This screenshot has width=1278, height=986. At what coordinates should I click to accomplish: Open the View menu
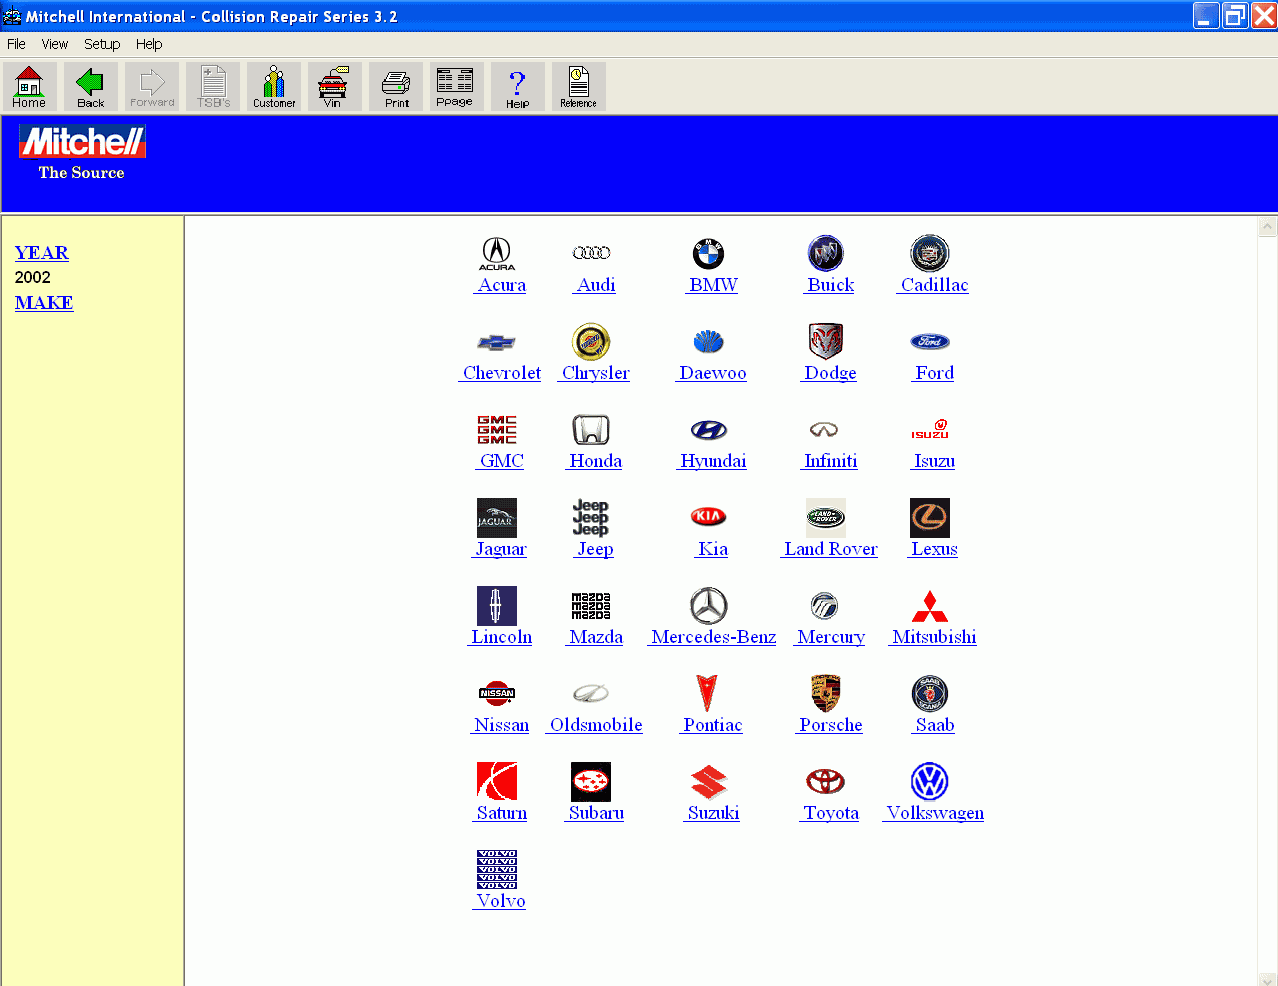click(55, 44)
